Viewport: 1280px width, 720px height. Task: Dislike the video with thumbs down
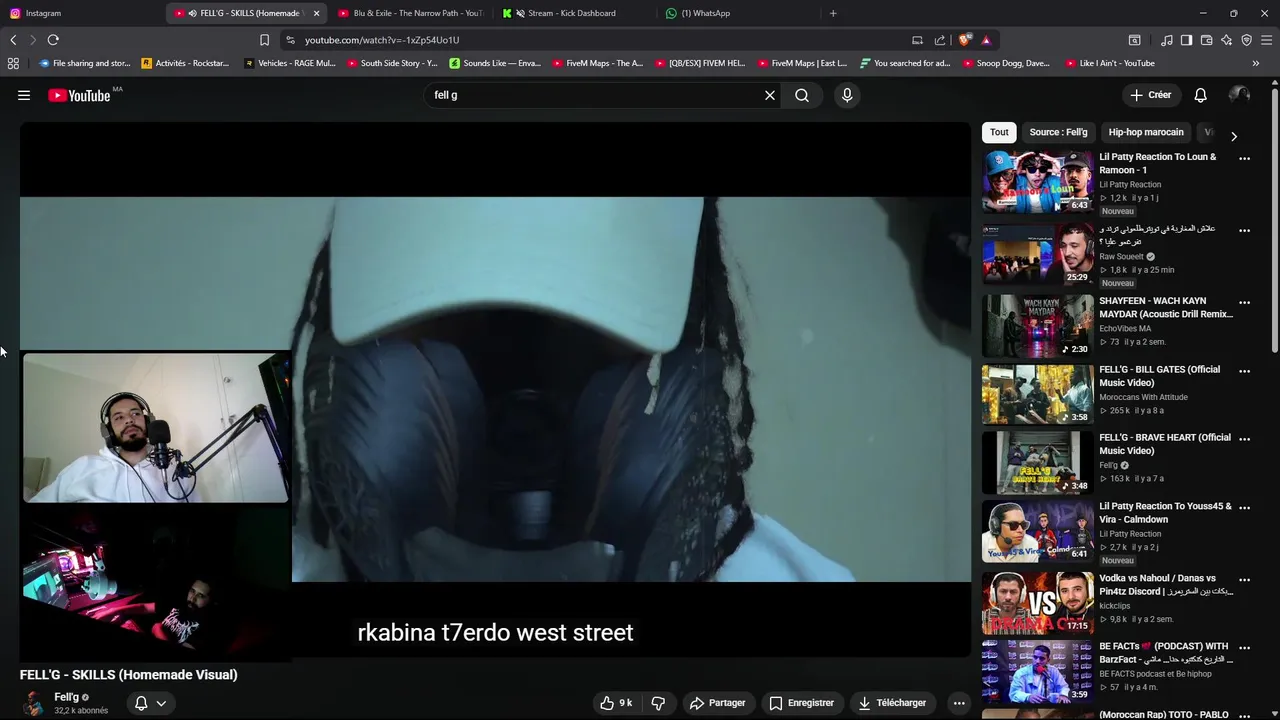click(658, 703)
